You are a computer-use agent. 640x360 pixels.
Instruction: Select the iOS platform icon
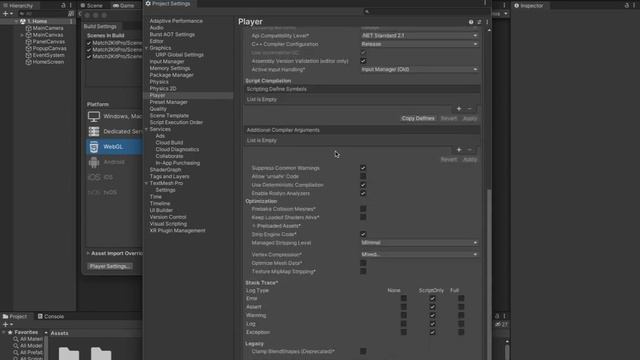point(94,177)
